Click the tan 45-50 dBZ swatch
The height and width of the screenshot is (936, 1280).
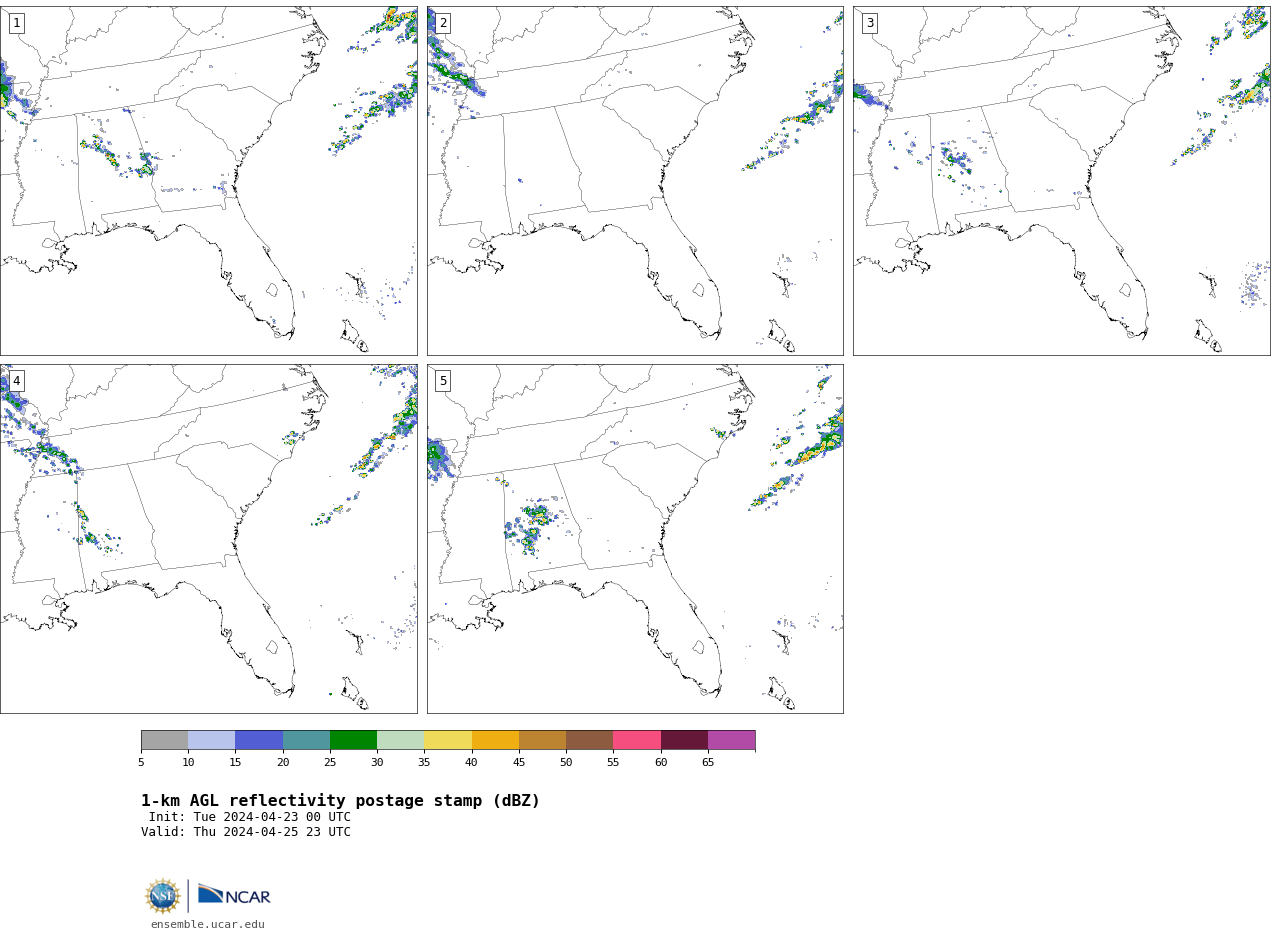pos(542,740)
